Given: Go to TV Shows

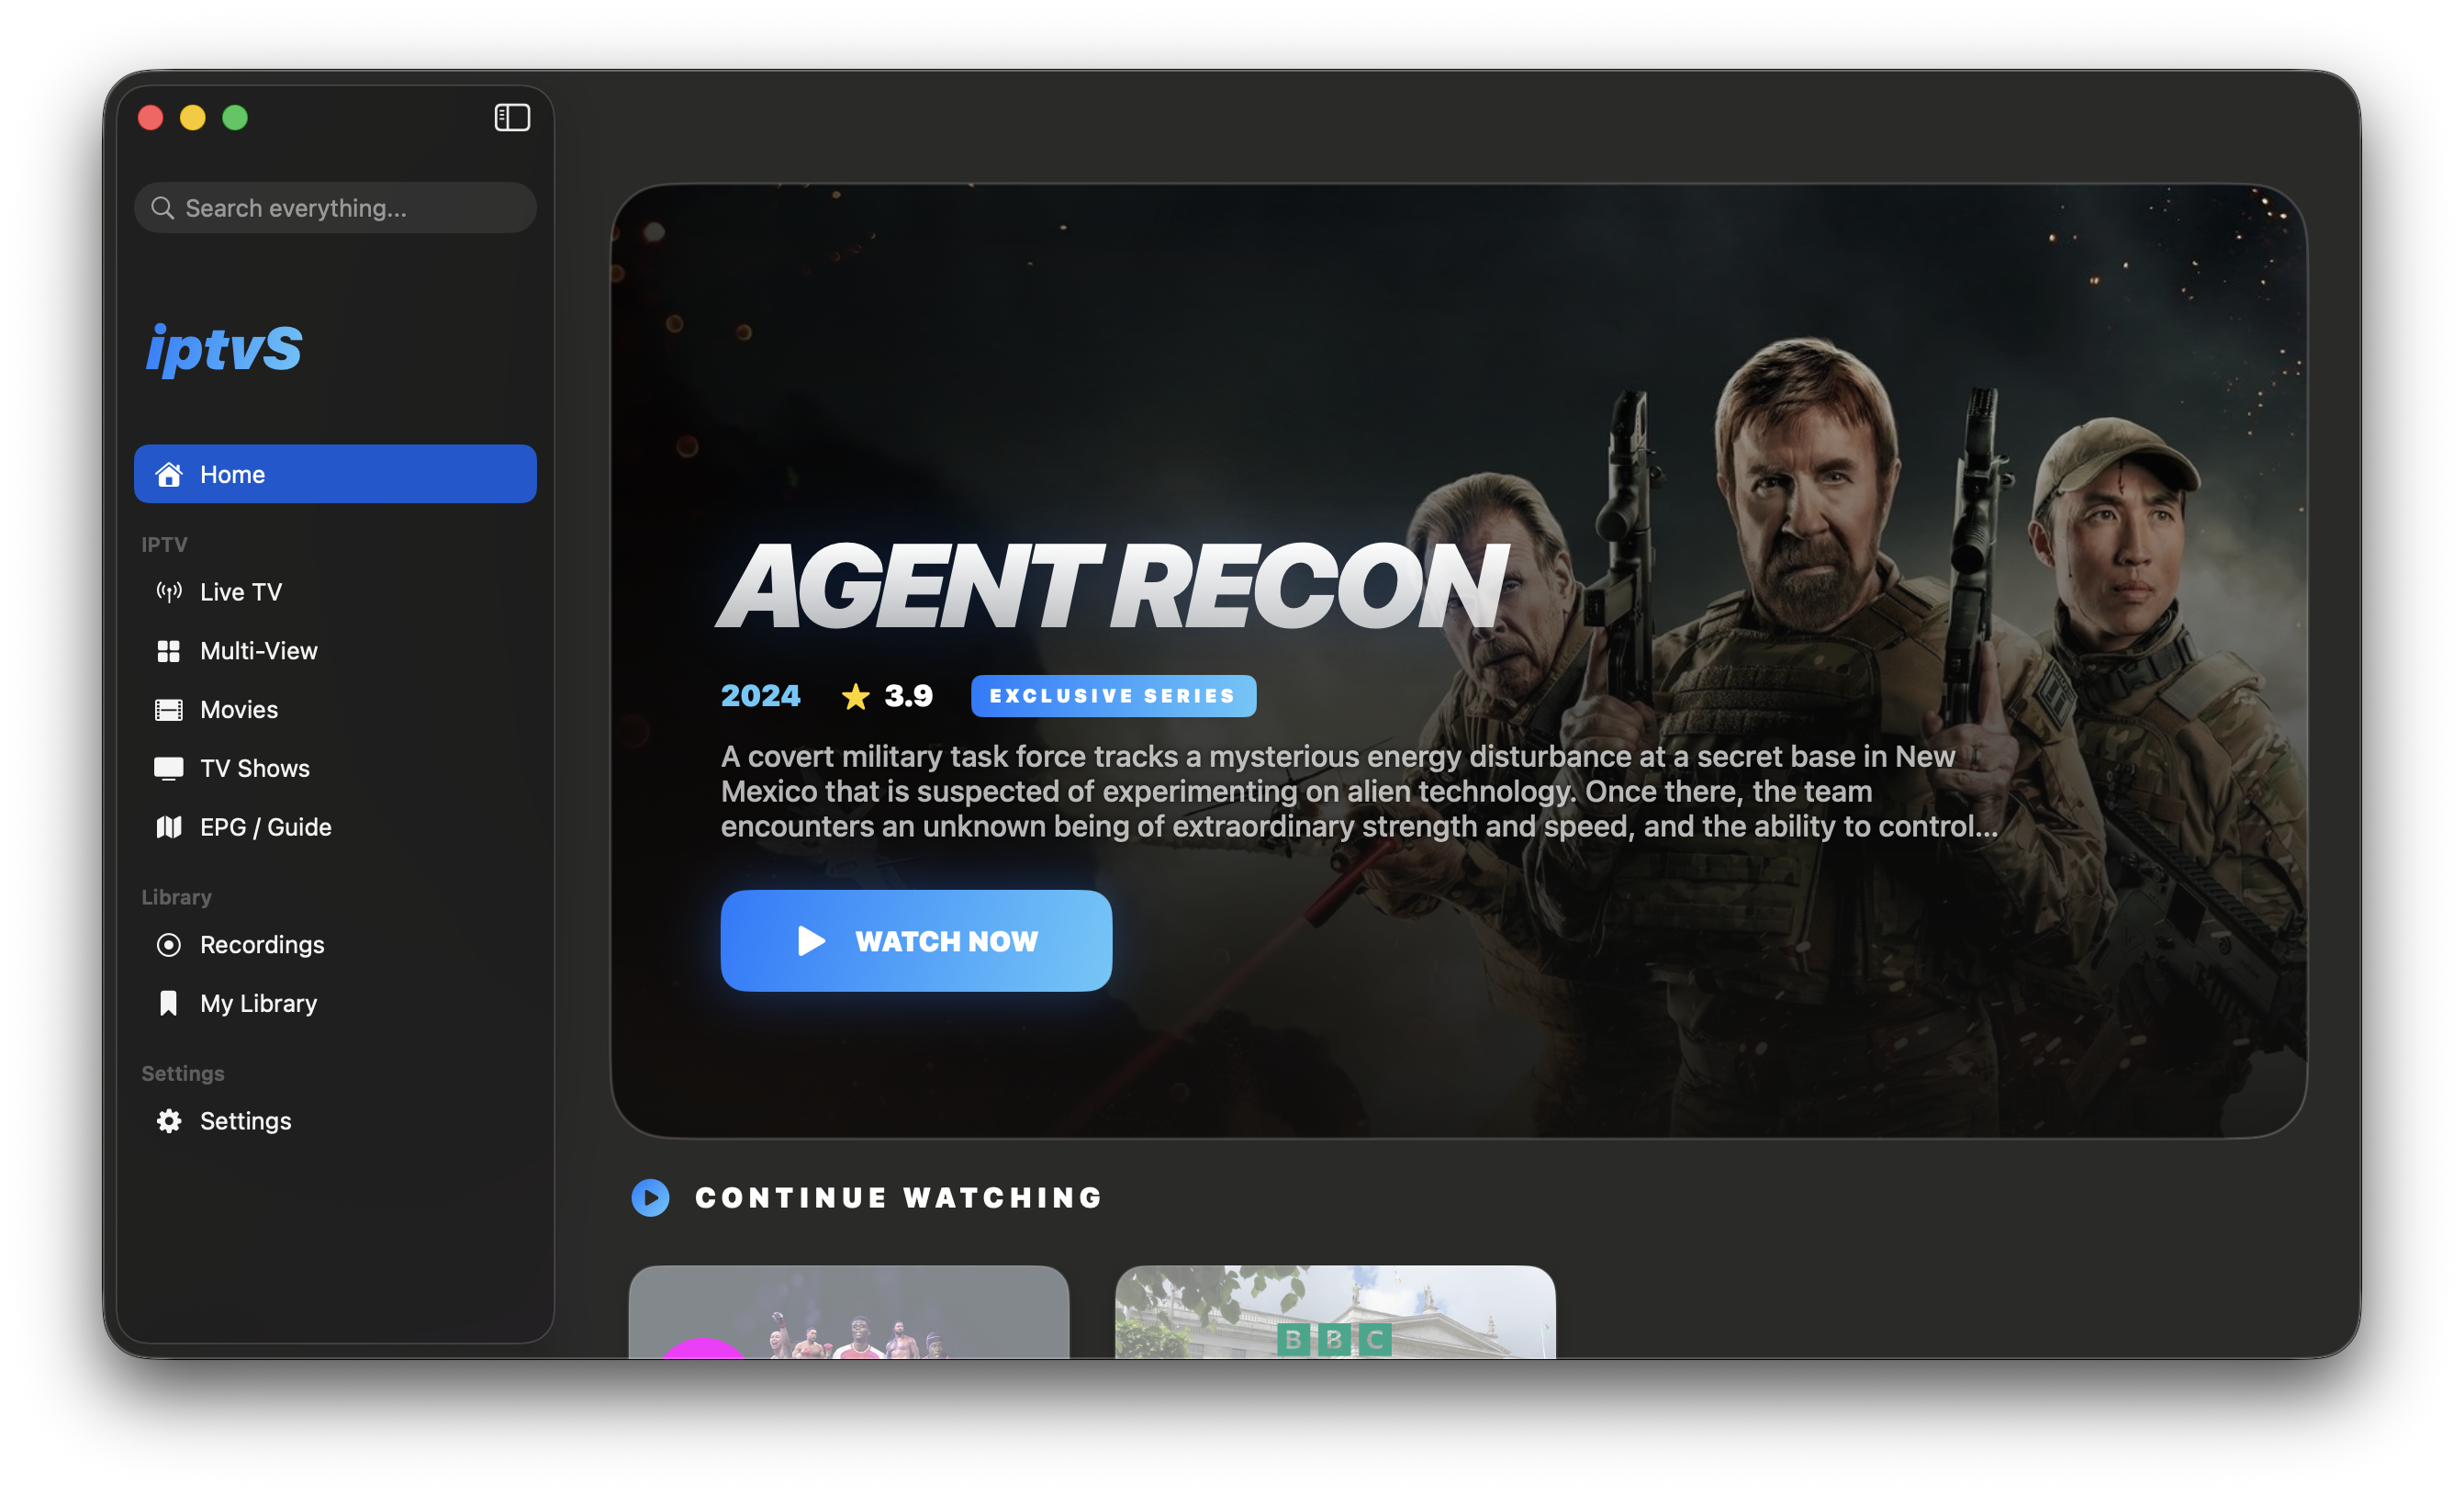Looking at the screenshot, I should pyautogui.click(x=335, y=768).
